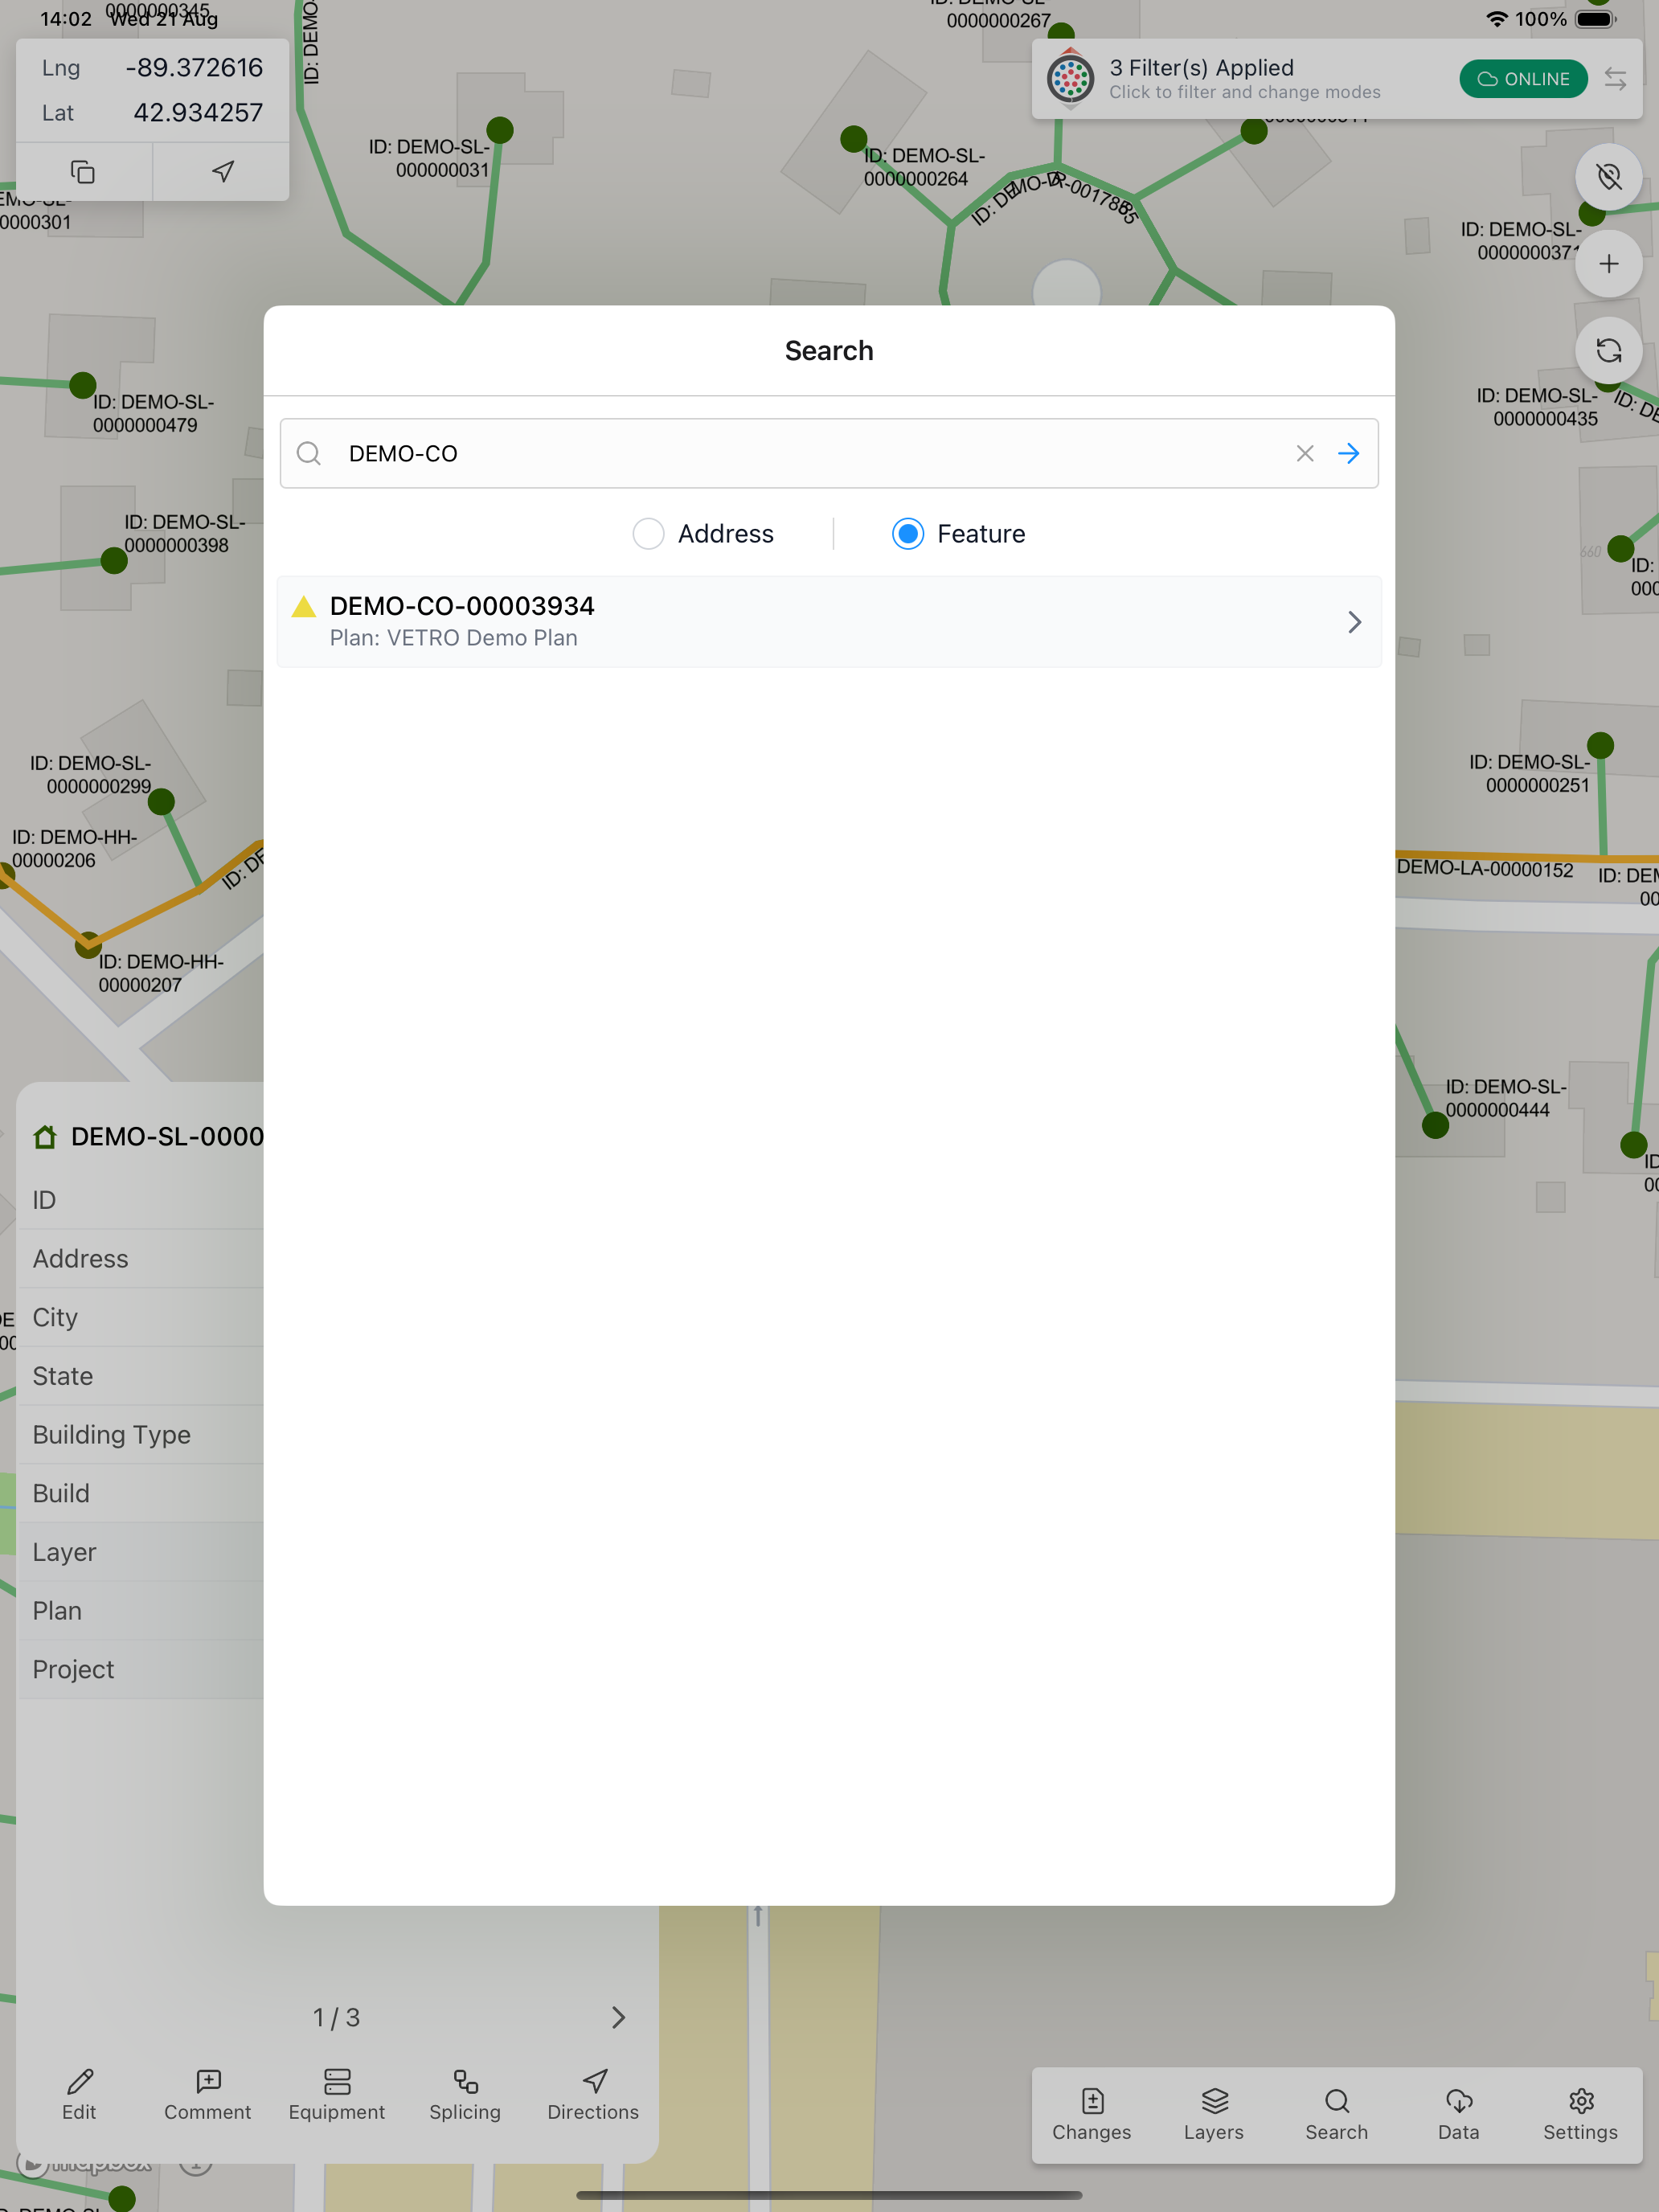1659x2212 pixels.
Task: Select the City row in feature panel
Action: click(141, 1318)
